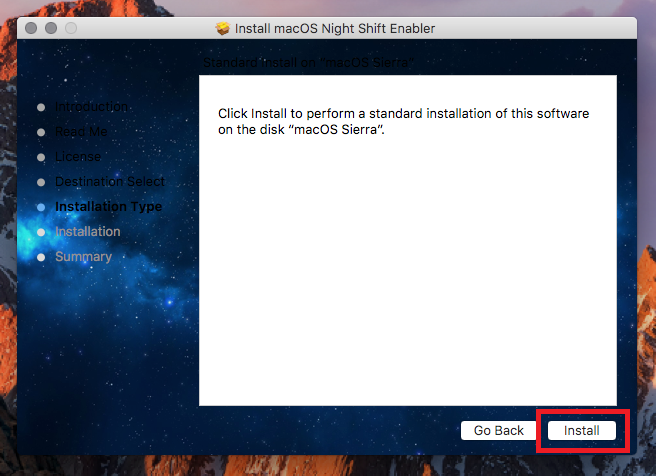The image size is (656, 476).
Task: Click the Go Back button
Action: [x=498, y=430]
